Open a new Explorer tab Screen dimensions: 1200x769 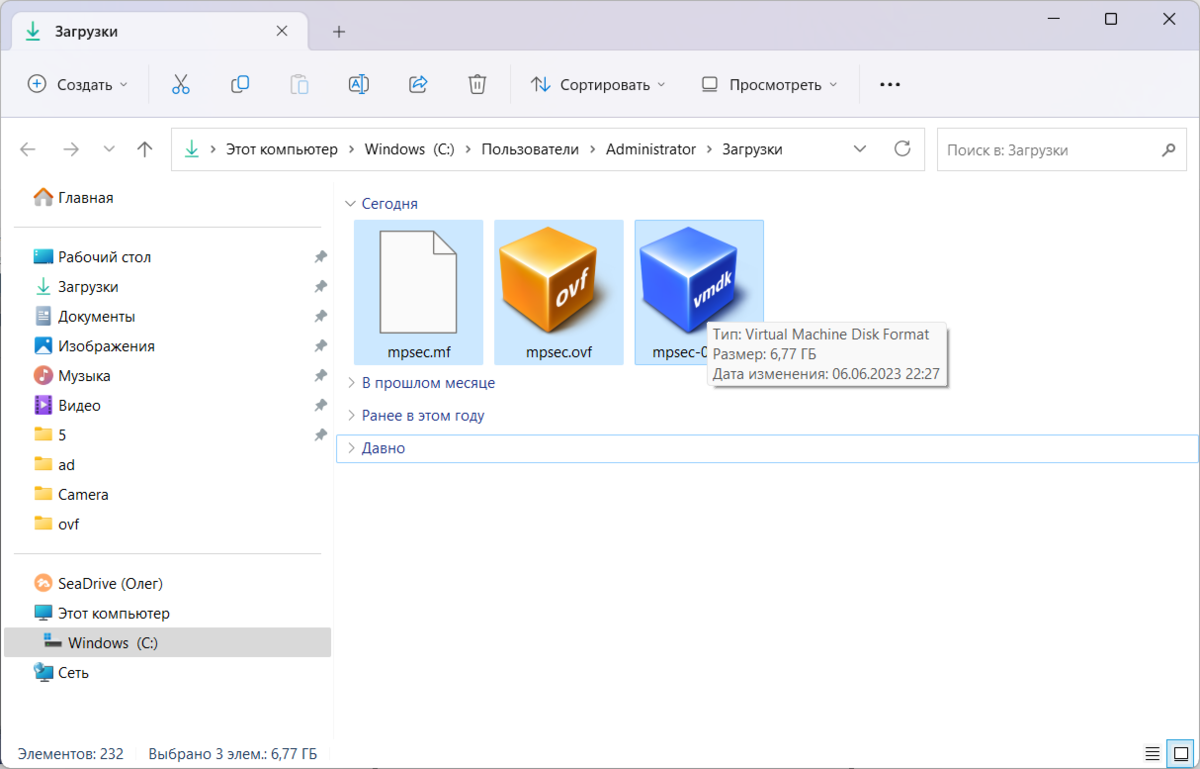(338, 31)
